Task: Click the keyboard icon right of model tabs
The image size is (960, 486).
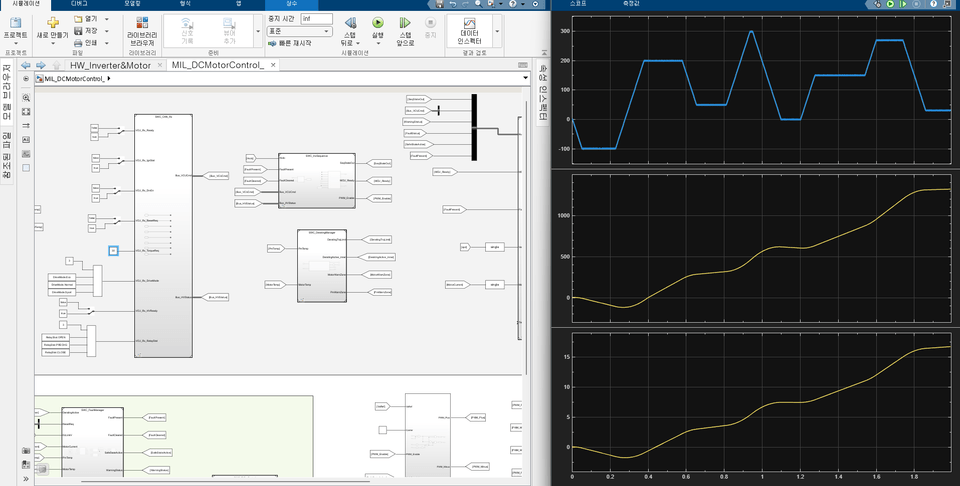Action: point(523,65)
